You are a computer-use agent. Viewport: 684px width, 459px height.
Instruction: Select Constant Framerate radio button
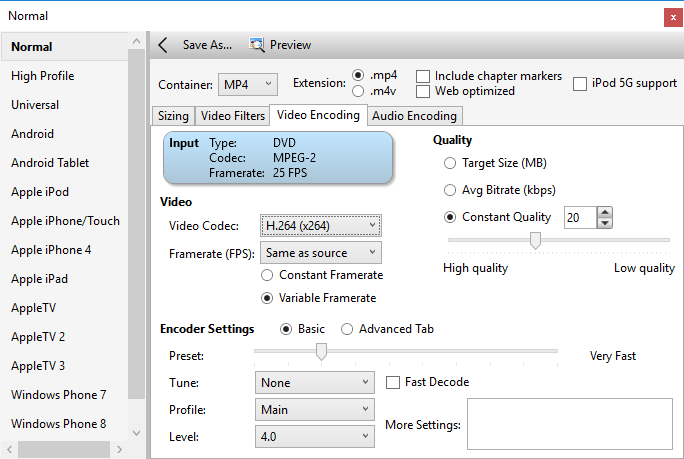(267, 275)
